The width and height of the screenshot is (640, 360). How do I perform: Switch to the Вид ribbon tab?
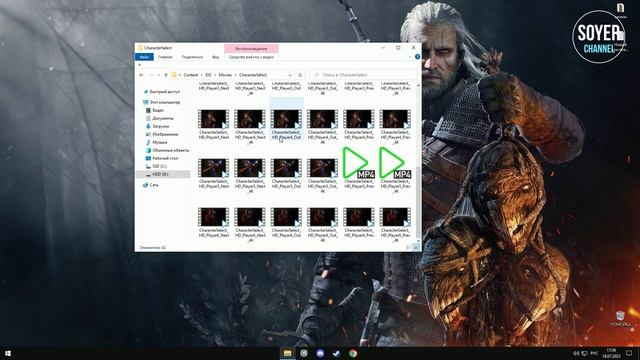(x=216, y=57)
